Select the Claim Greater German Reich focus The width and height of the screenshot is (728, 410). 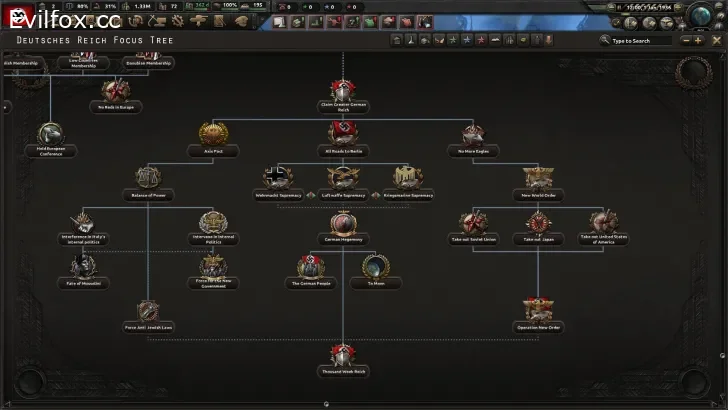343,92
